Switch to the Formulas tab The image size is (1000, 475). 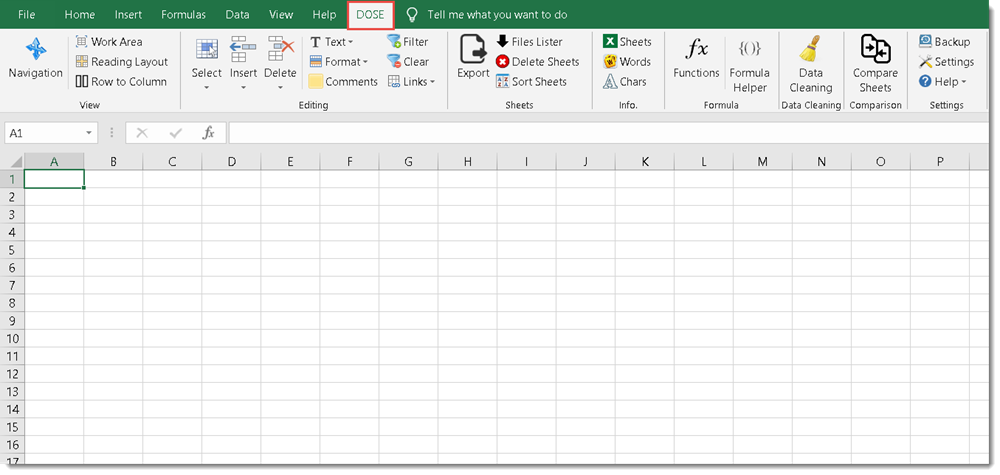click(x=184, y=14)
